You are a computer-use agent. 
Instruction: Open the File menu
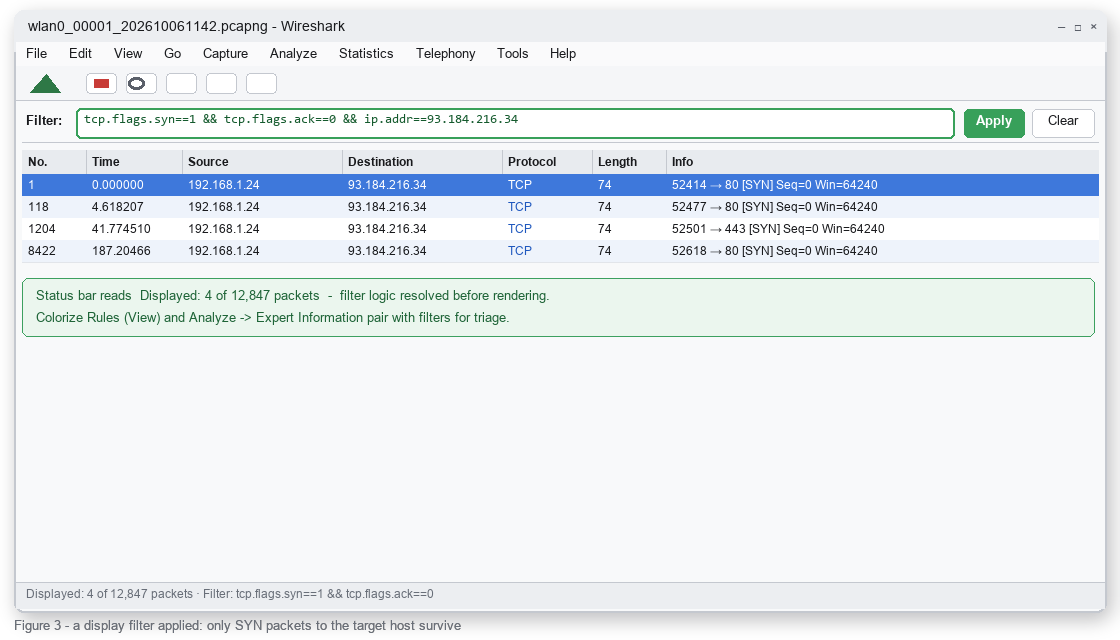36,54
